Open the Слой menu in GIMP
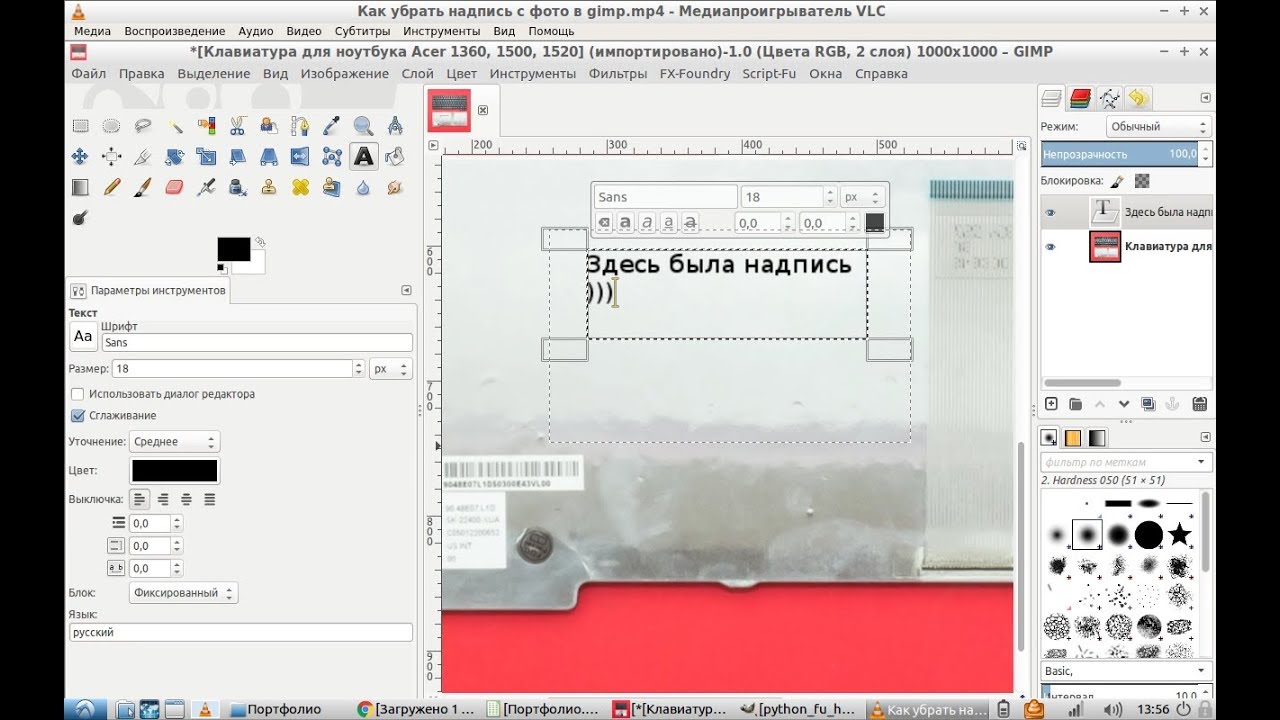Image resolution: width=1280 pixels, height=720 pixels. point(417,73)
